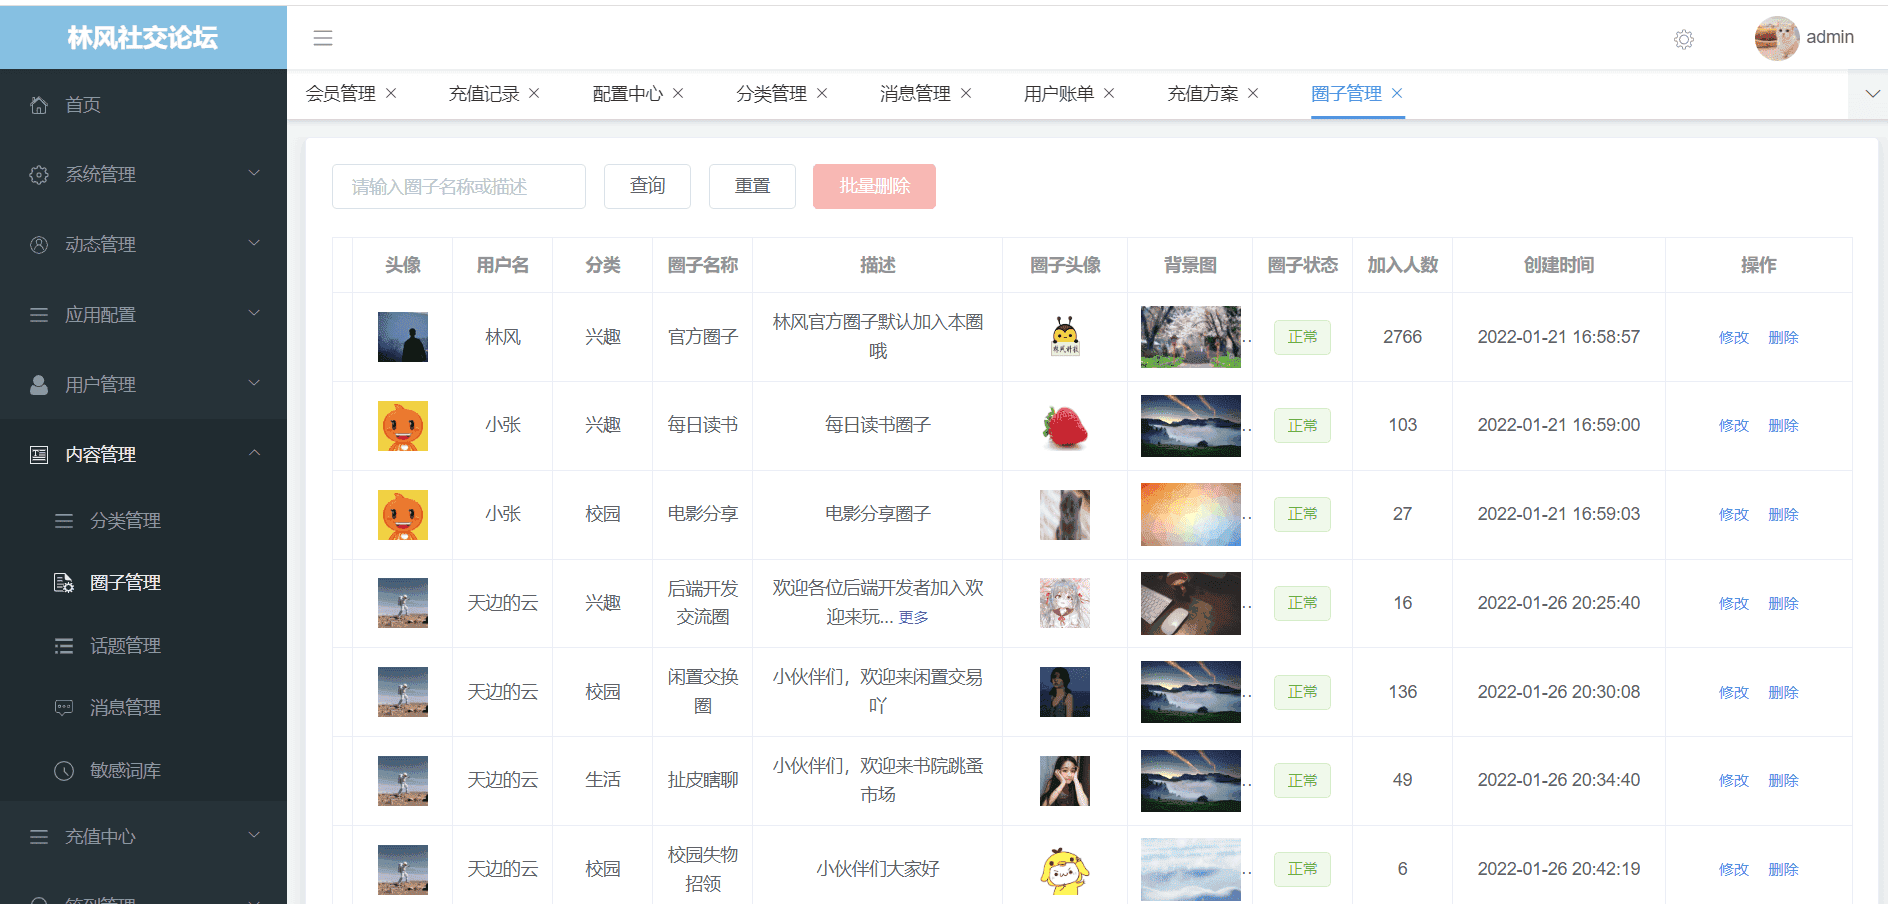This screenshot has height=904, width=1888.
Task: Select the 圈子管理 icon in the sidebar
Action: (x=63, y=583)
